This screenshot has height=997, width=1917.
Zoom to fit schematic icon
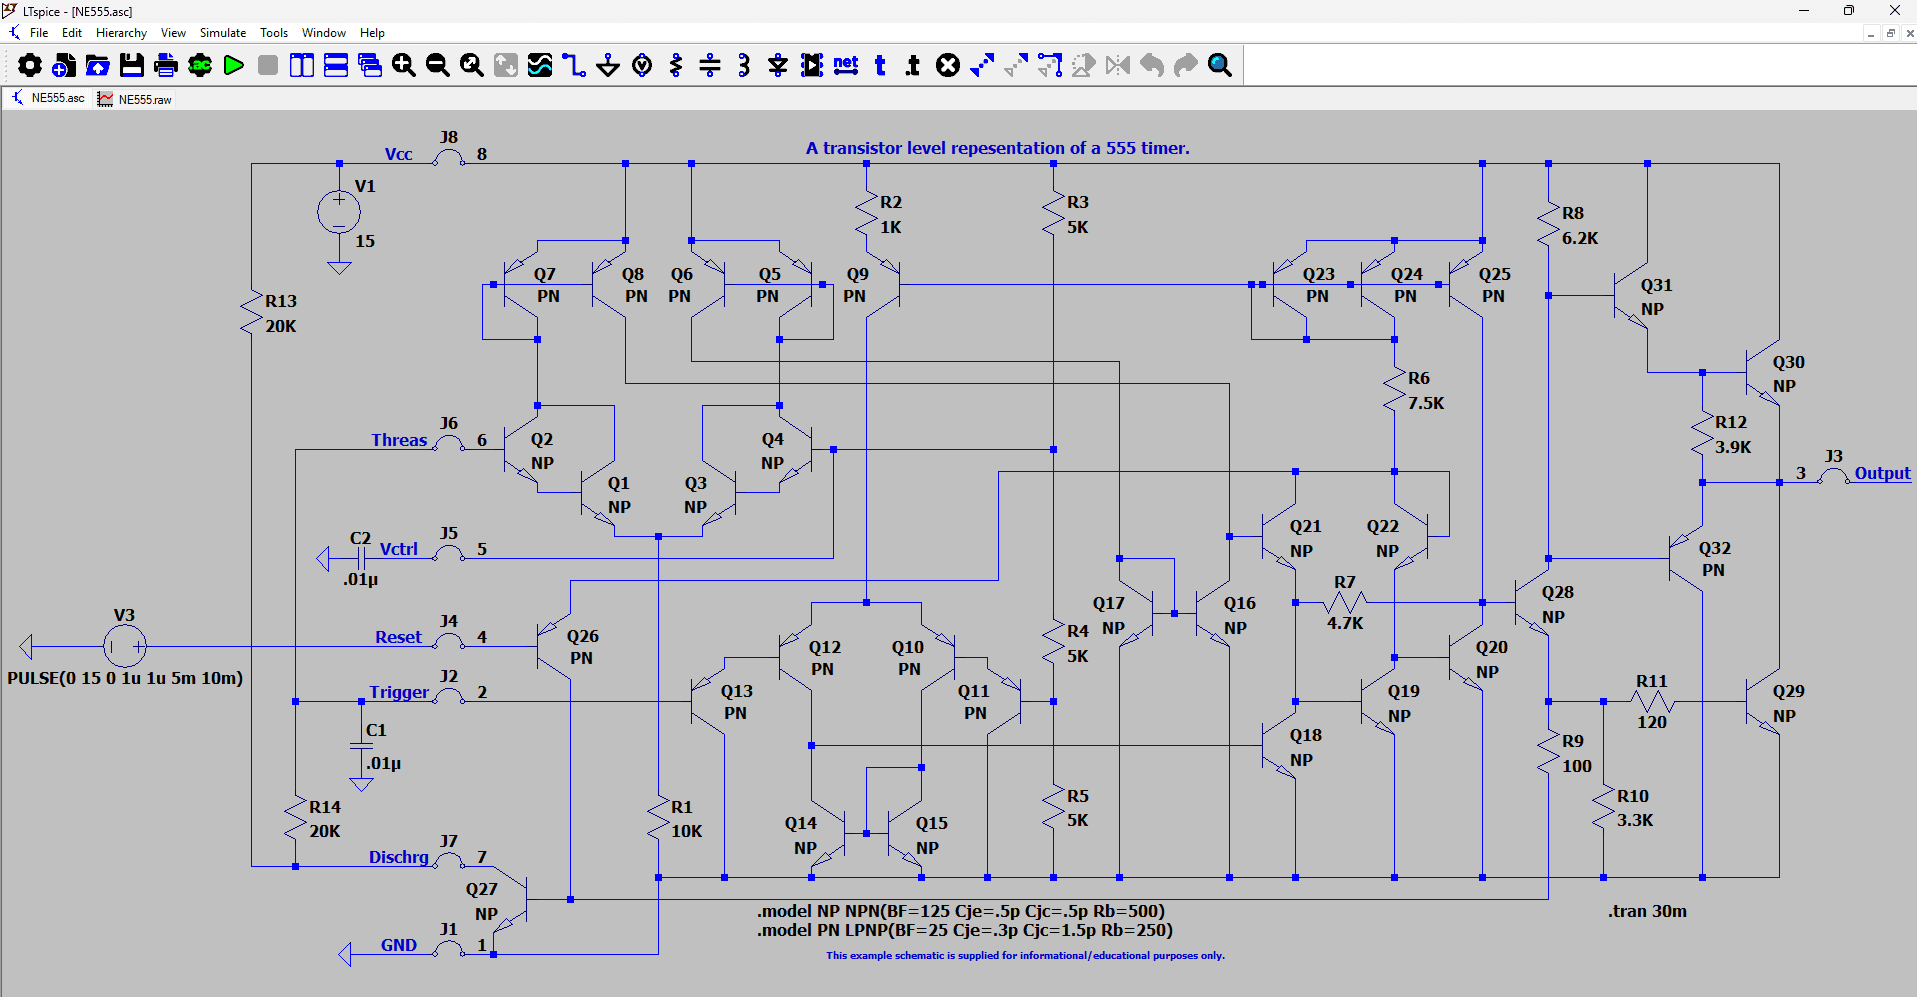click(x=472, y=66)
